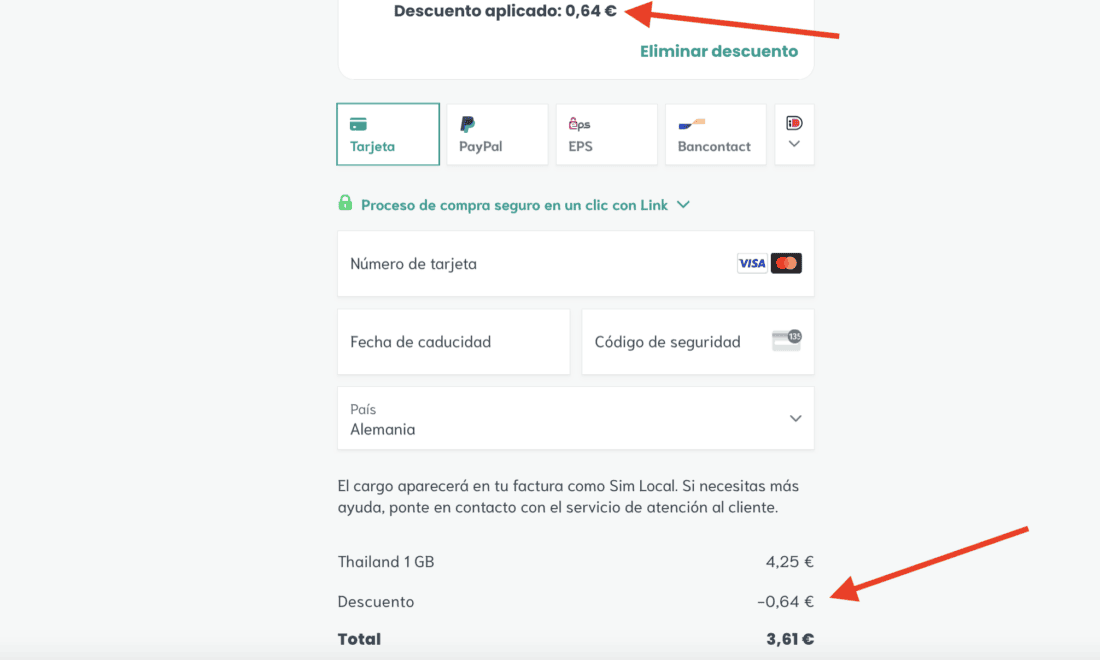The height and width of the screenshot is (660, 1100).
Task: Click the Mastercard logo
Action: click(786, 264)
